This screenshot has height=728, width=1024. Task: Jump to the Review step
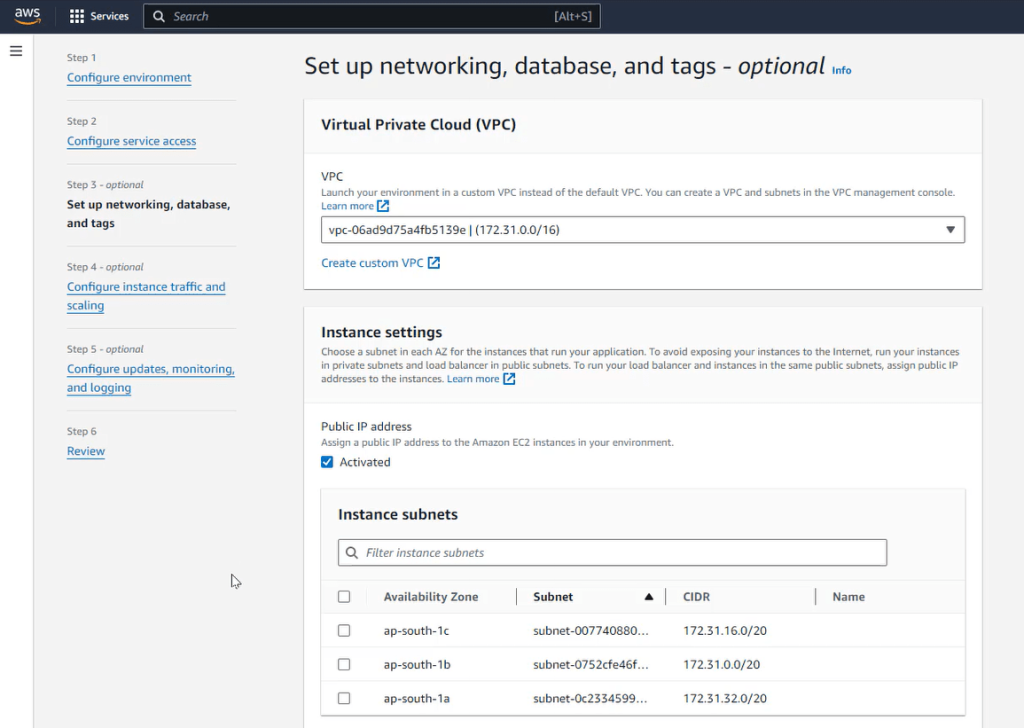[86, 451]
